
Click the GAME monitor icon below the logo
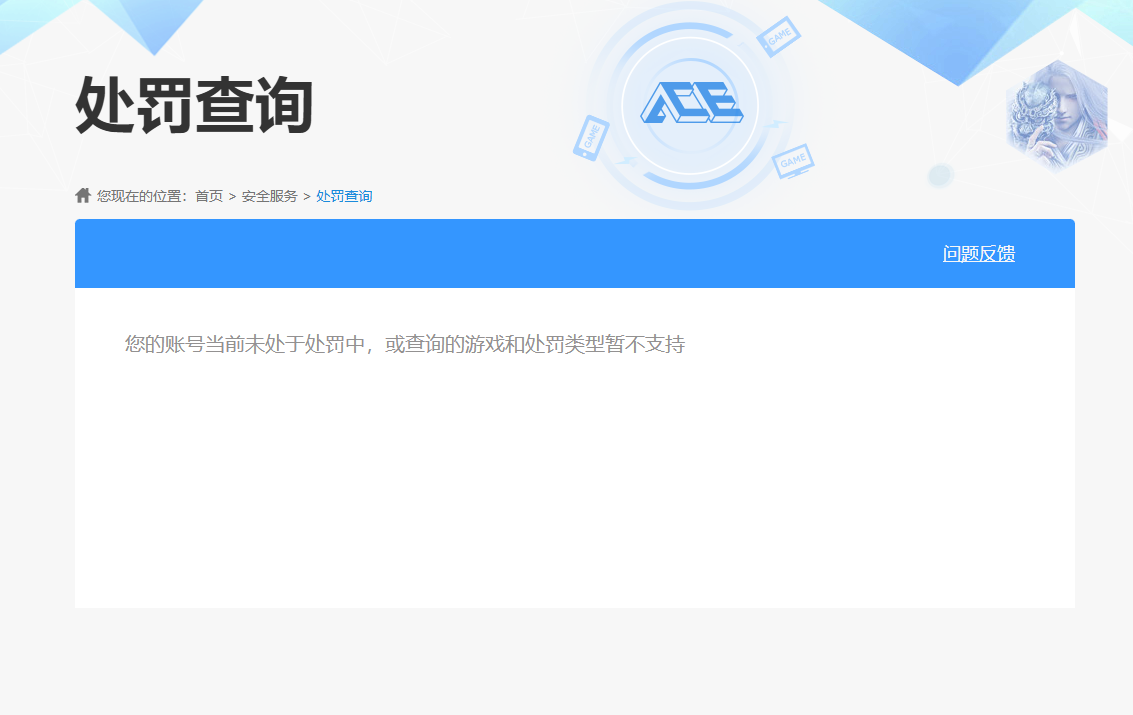pos(793,161)
